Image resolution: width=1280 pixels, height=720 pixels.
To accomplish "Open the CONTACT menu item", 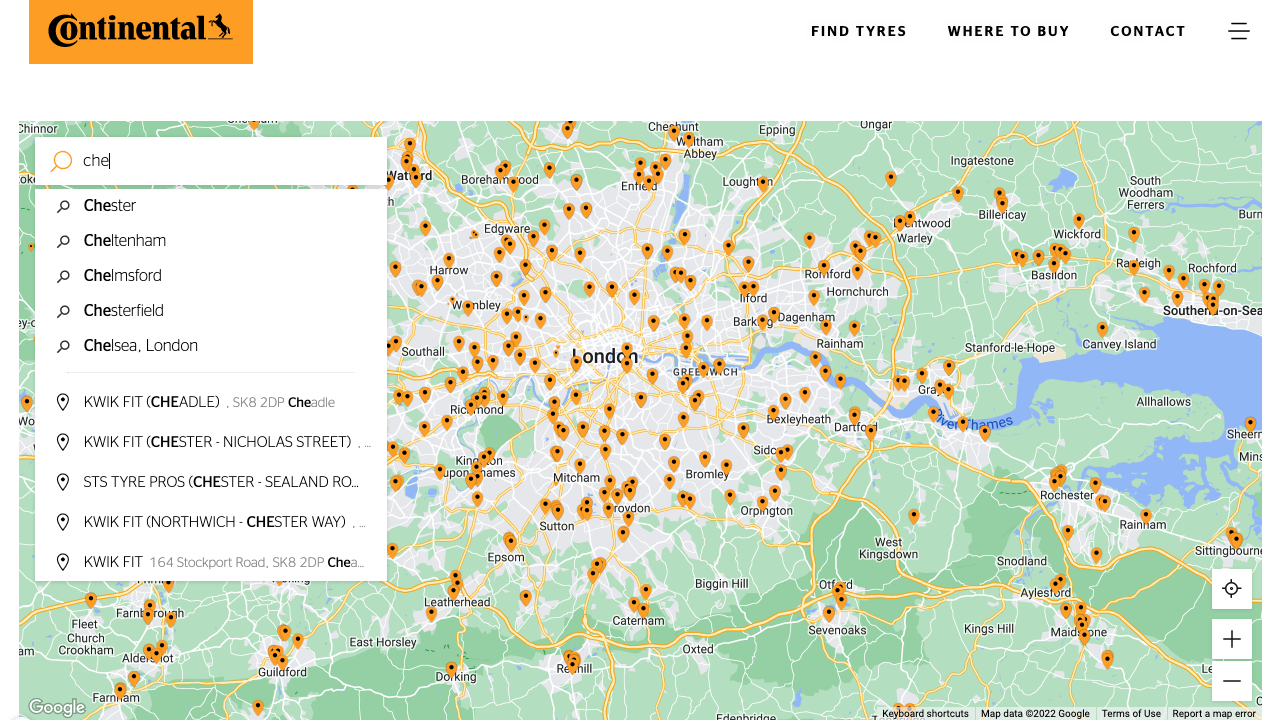I will [x=1148, y=31].
